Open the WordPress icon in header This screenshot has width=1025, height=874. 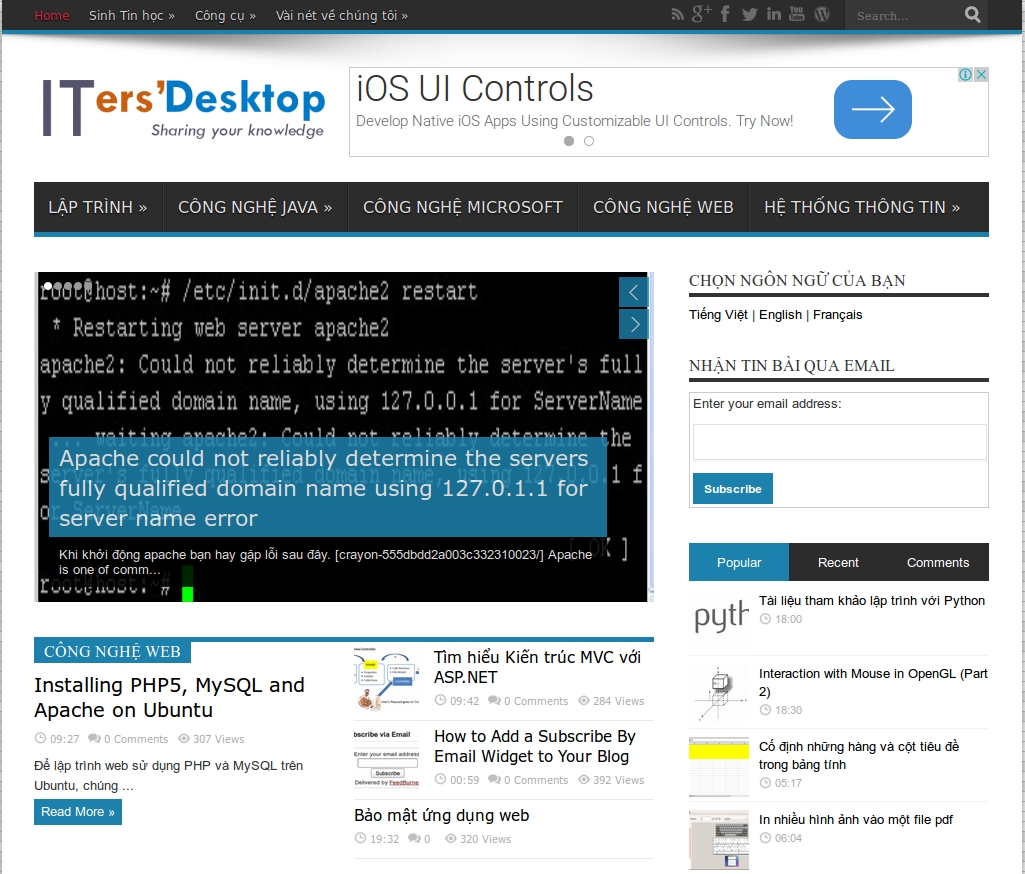pyautogui.click(x=822, y=14)
